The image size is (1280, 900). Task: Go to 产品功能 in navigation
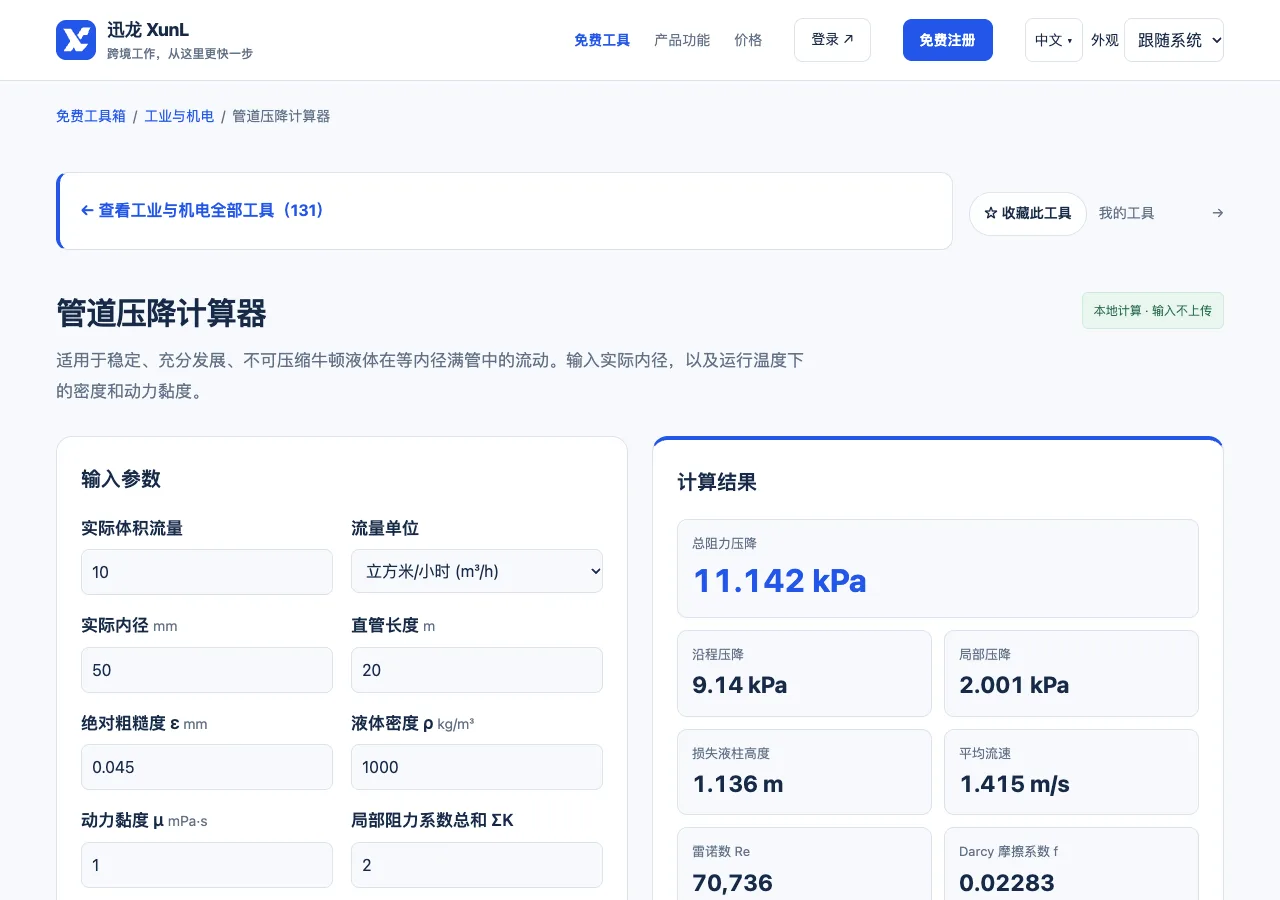(682, 40)
